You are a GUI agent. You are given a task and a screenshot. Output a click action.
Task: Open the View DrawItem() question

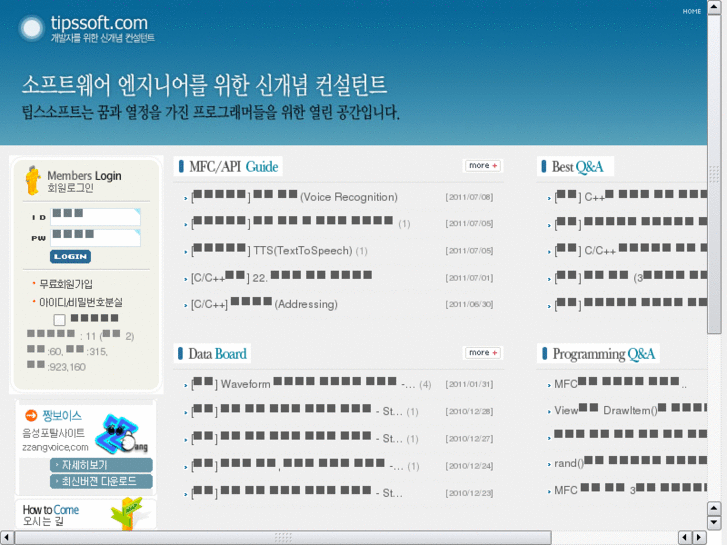pyautogui.click(x=631, y=410)
